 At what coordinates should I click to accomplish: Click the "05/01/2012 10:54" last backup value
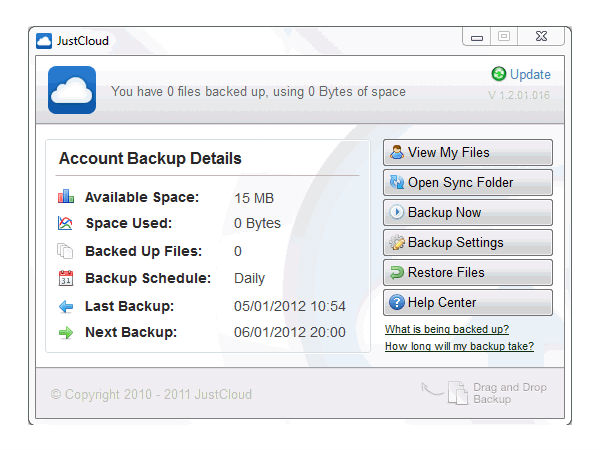[290, 306]
